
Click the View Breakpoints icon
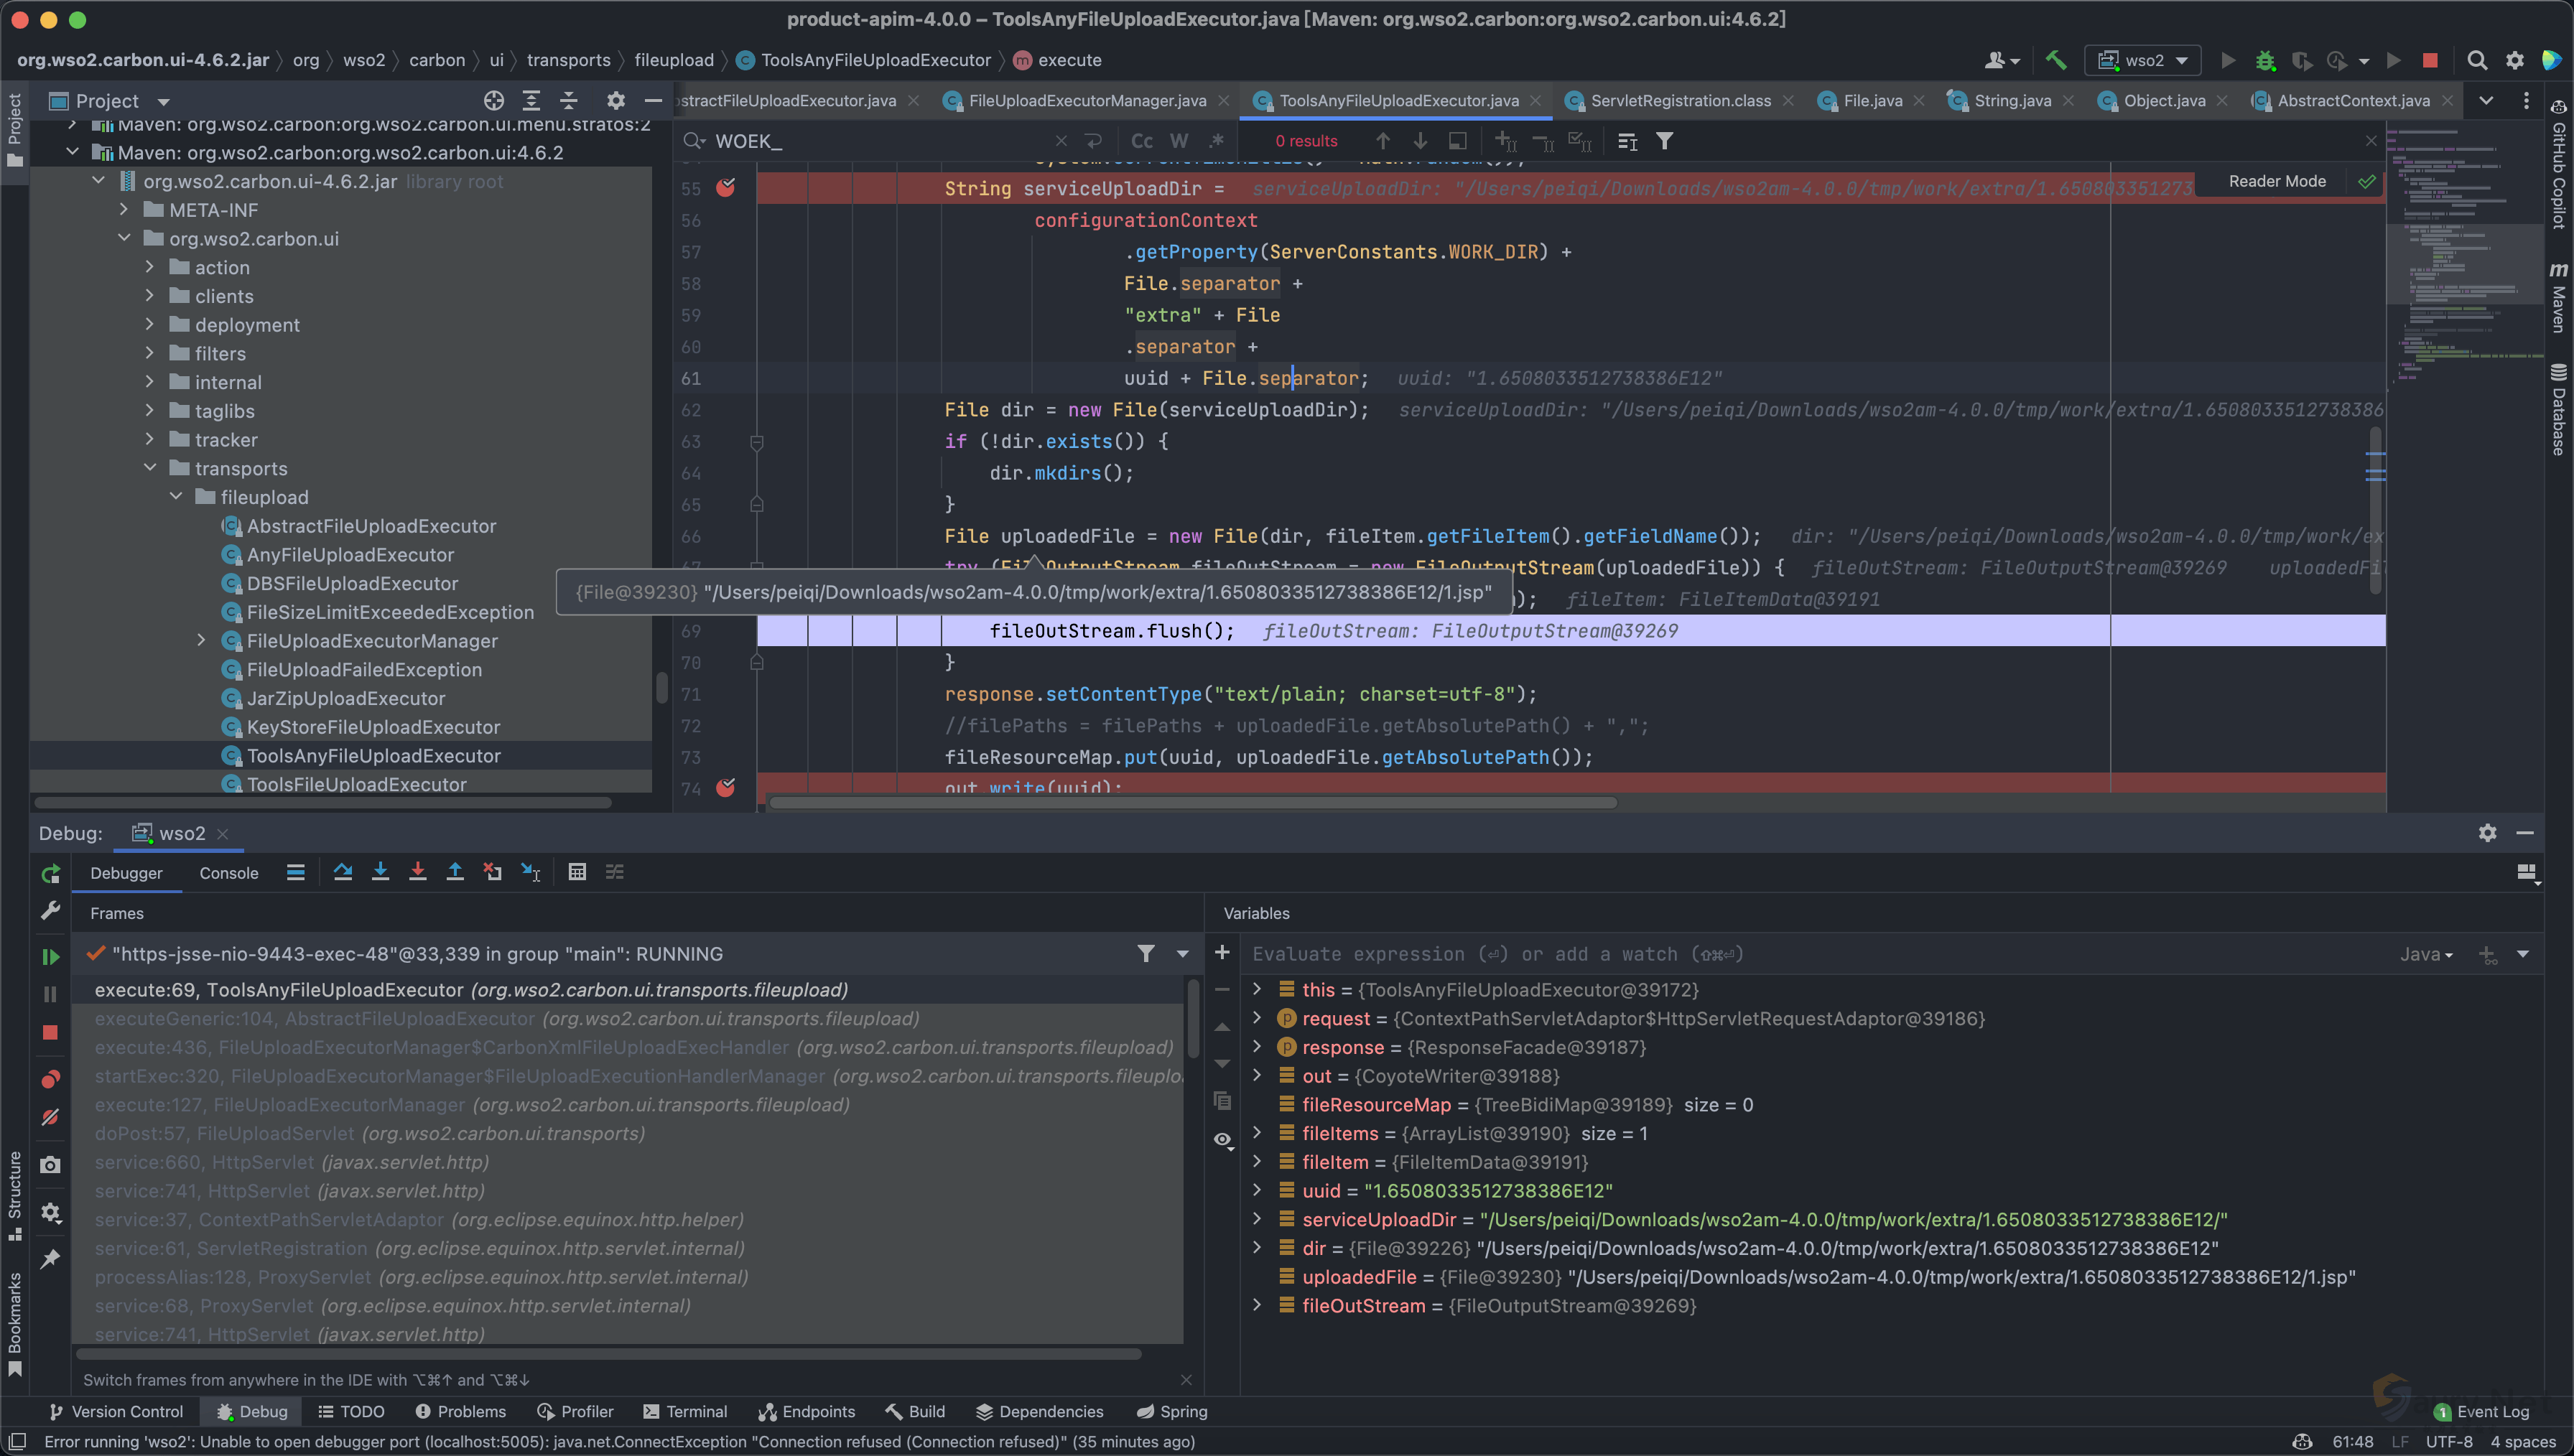pyautogui.click(x=50, y=1079)
